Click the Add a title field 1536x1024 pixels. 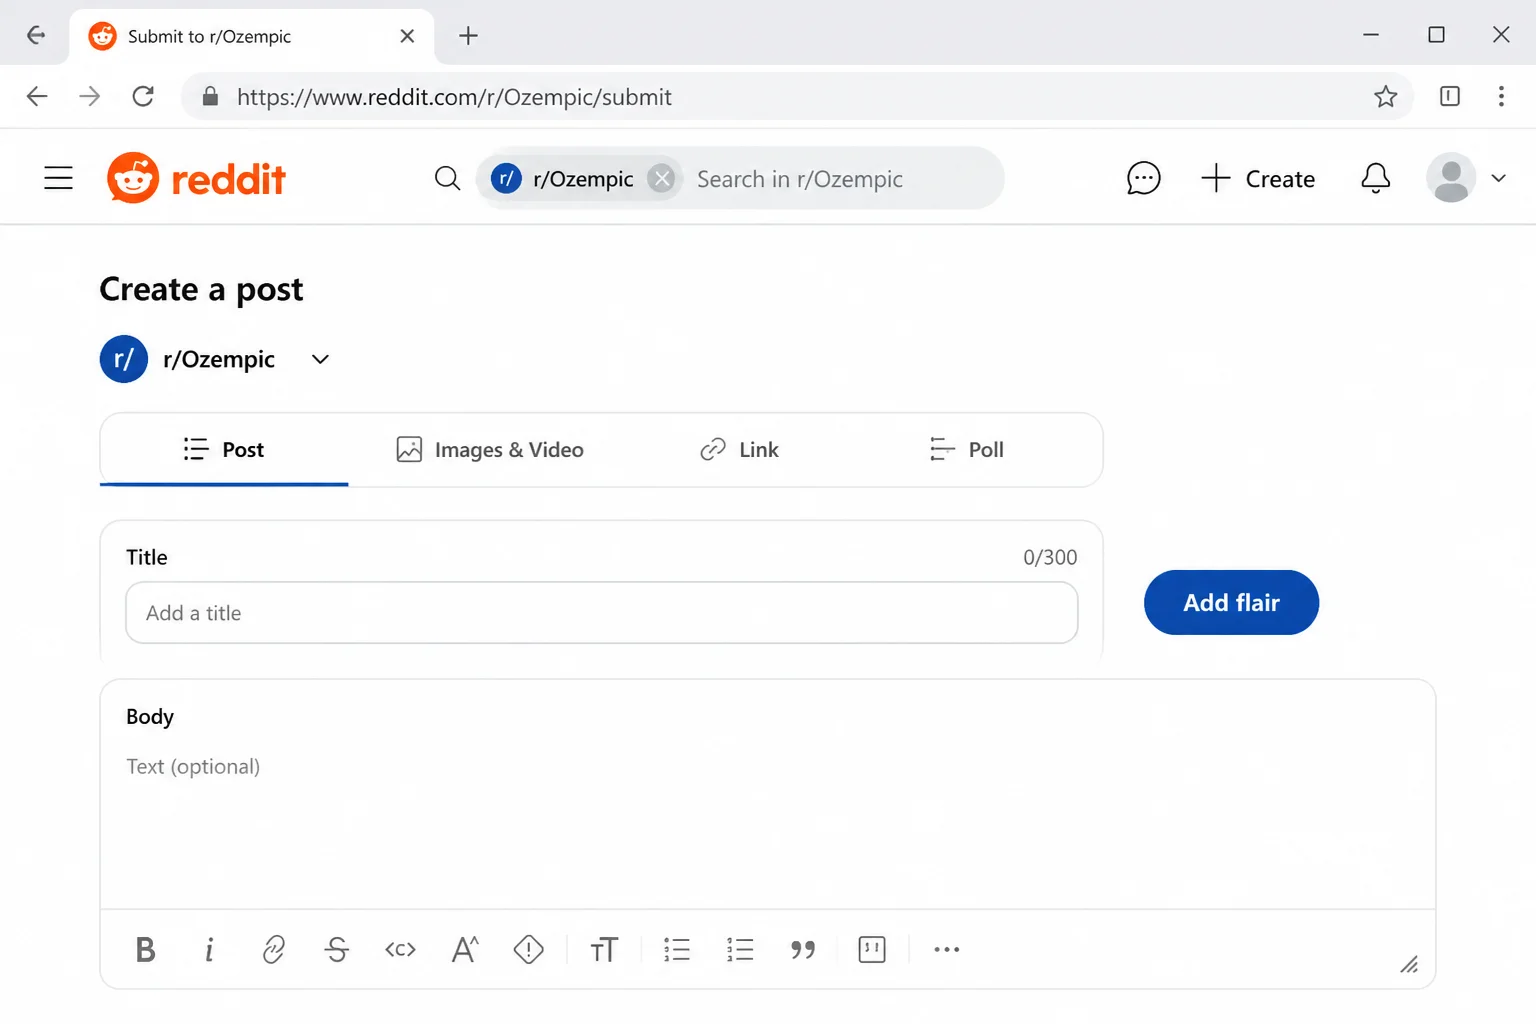point(601,612)
